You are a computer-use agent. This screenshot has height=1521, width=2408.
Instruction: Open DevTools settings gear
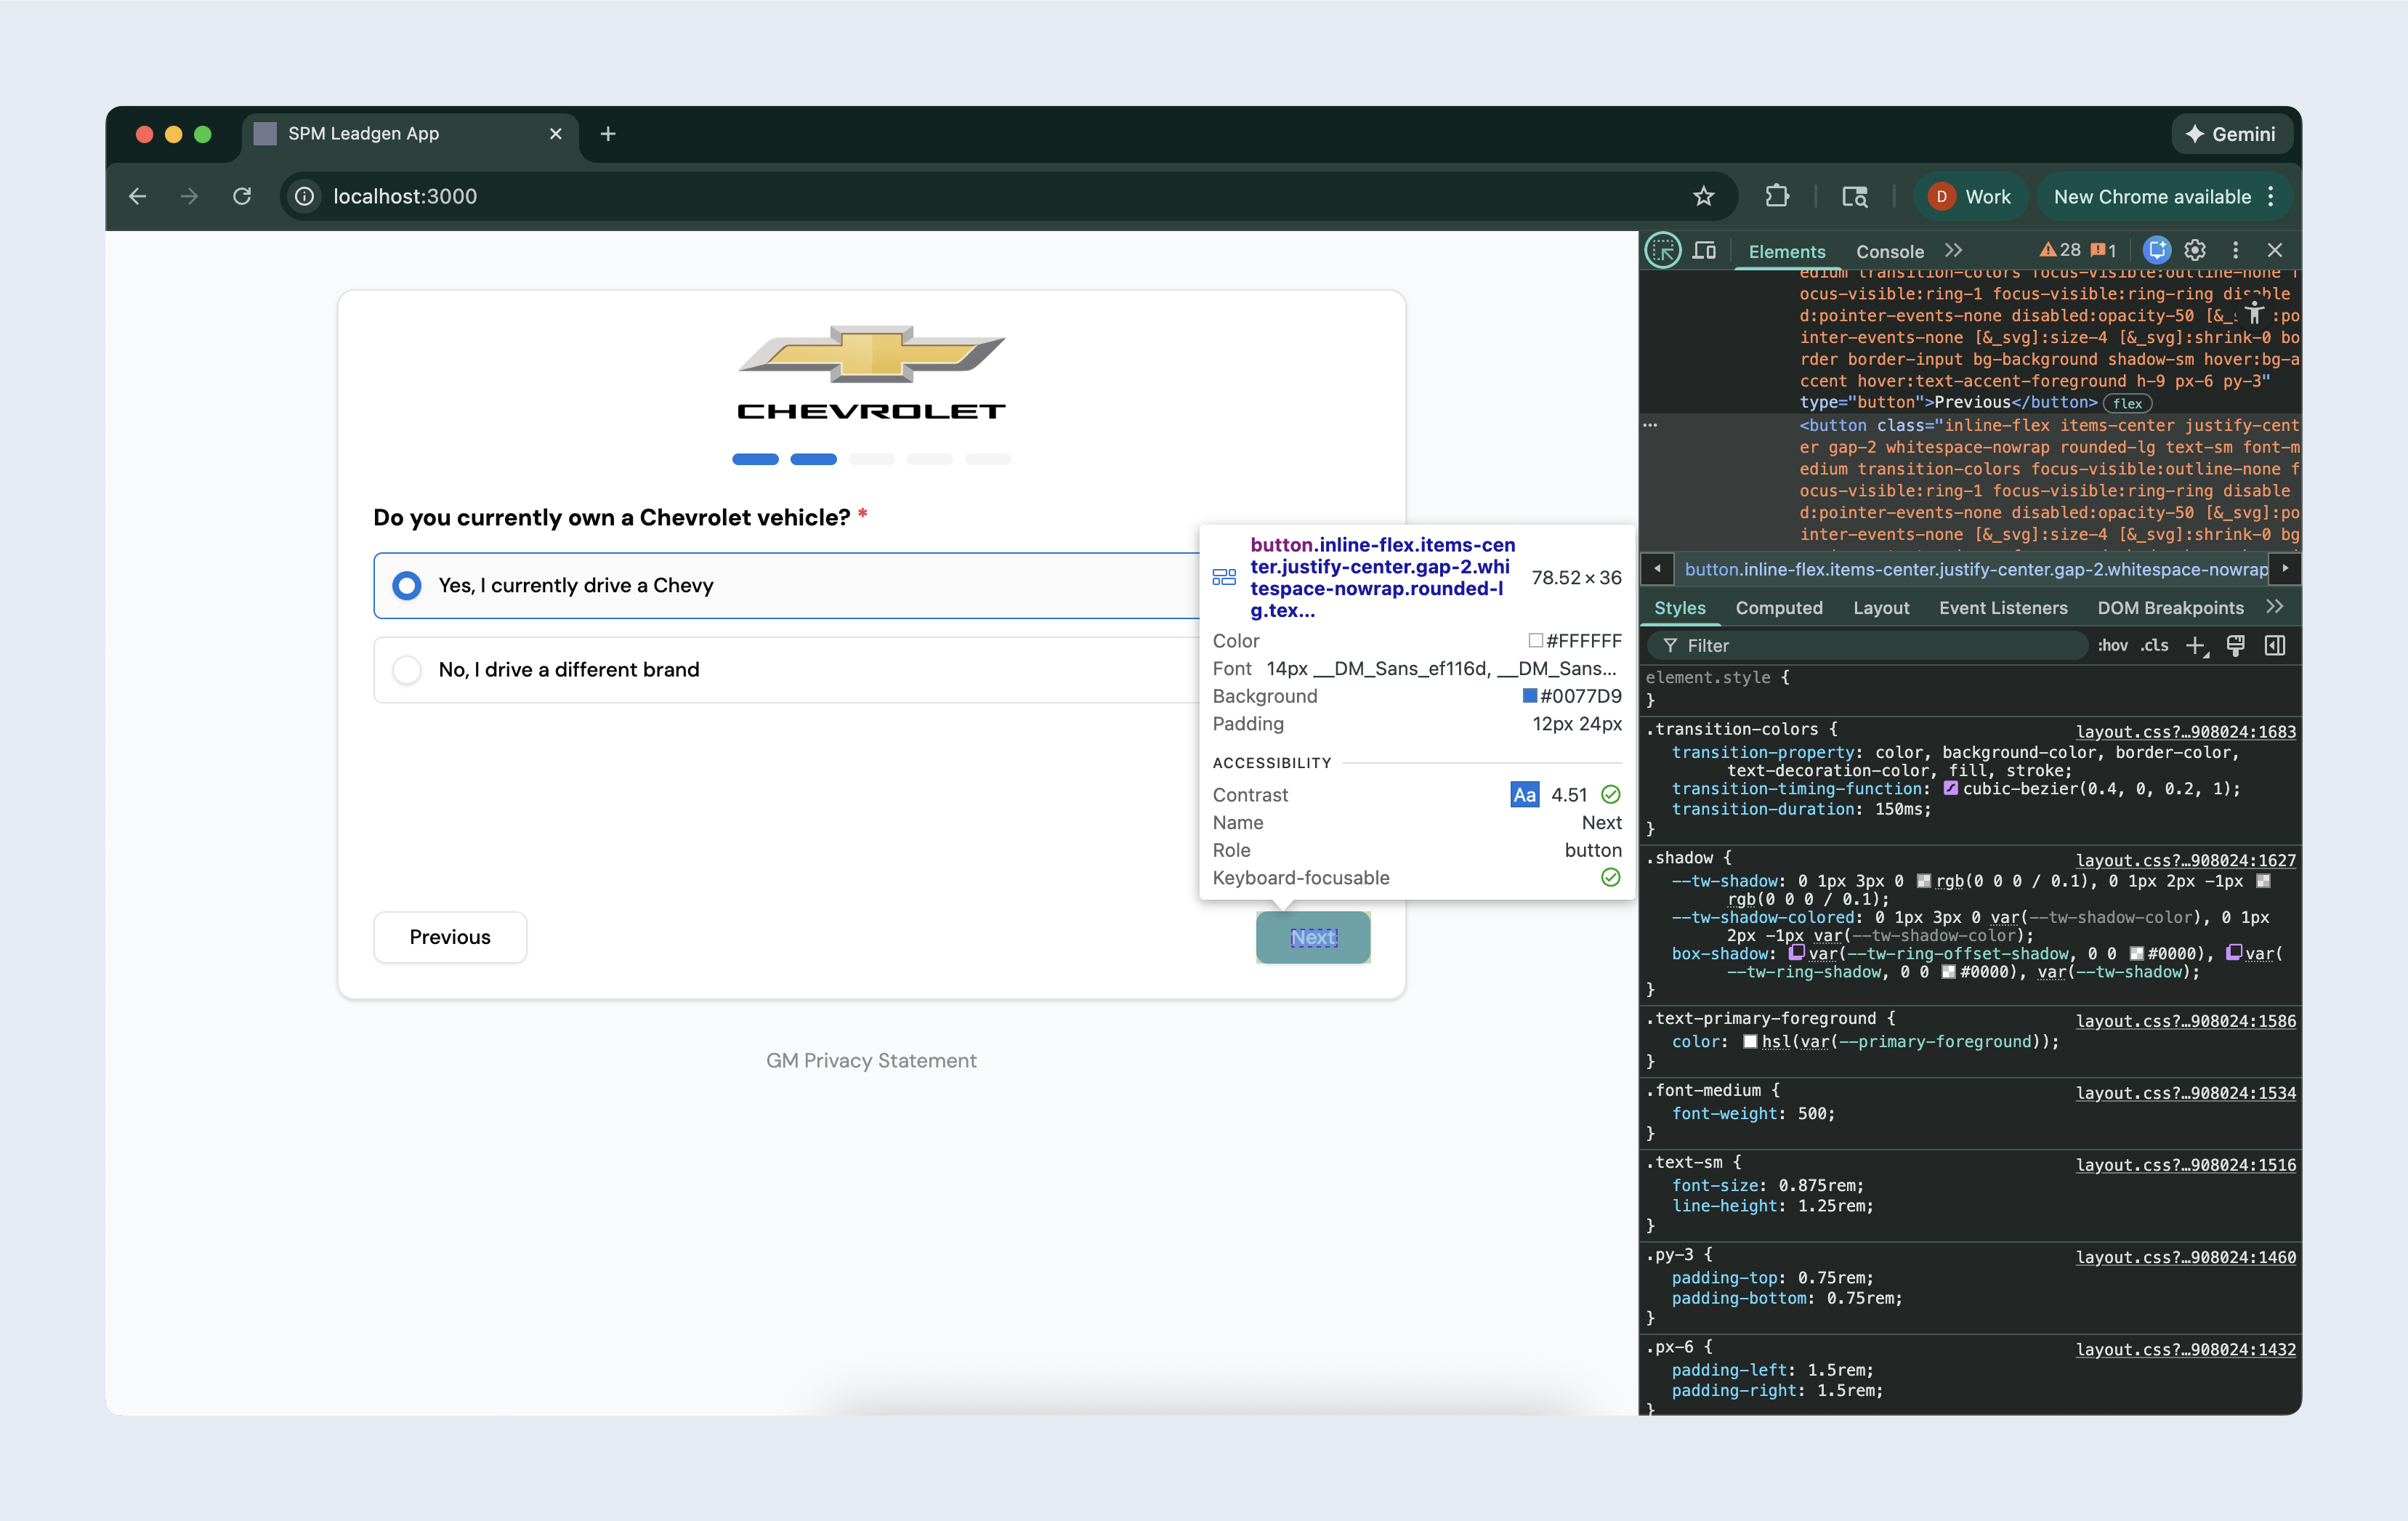click(x=2195, y=250)
